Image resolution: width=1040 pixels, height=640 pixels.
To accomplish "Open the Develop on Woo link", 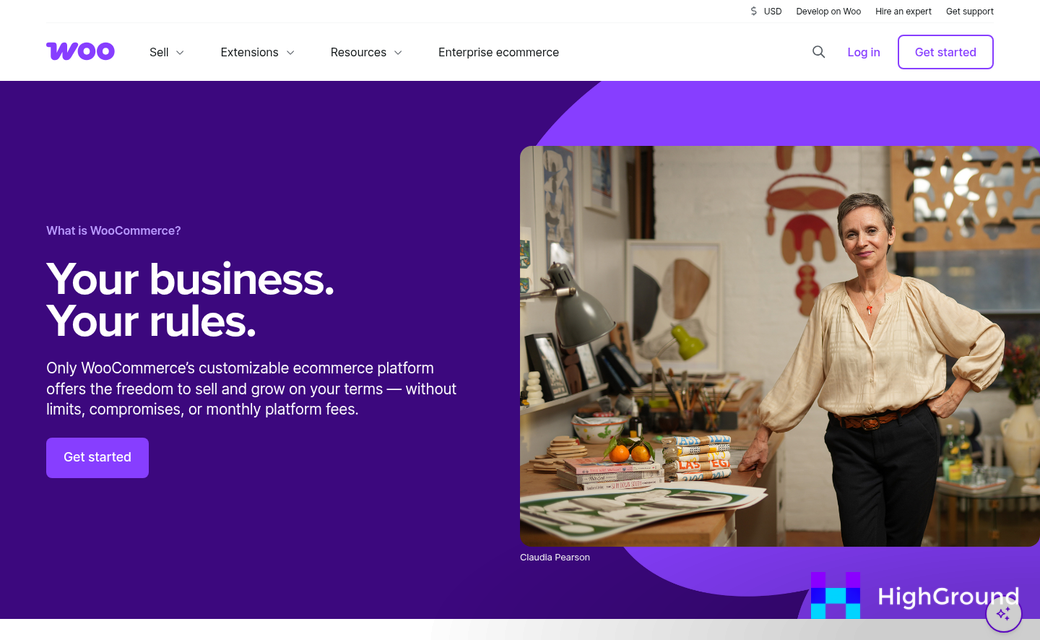I will pos(828,12).
